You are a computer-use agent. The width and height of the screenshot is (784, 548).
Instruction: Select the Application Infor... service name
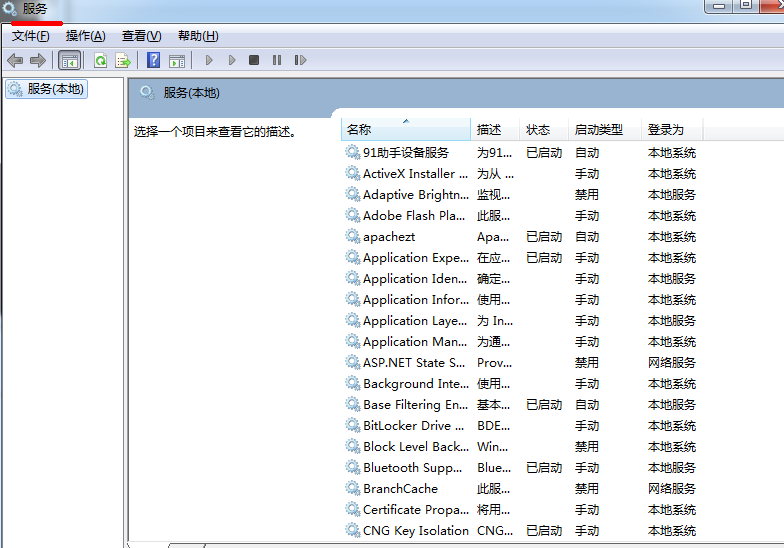[x=416, y=300]
